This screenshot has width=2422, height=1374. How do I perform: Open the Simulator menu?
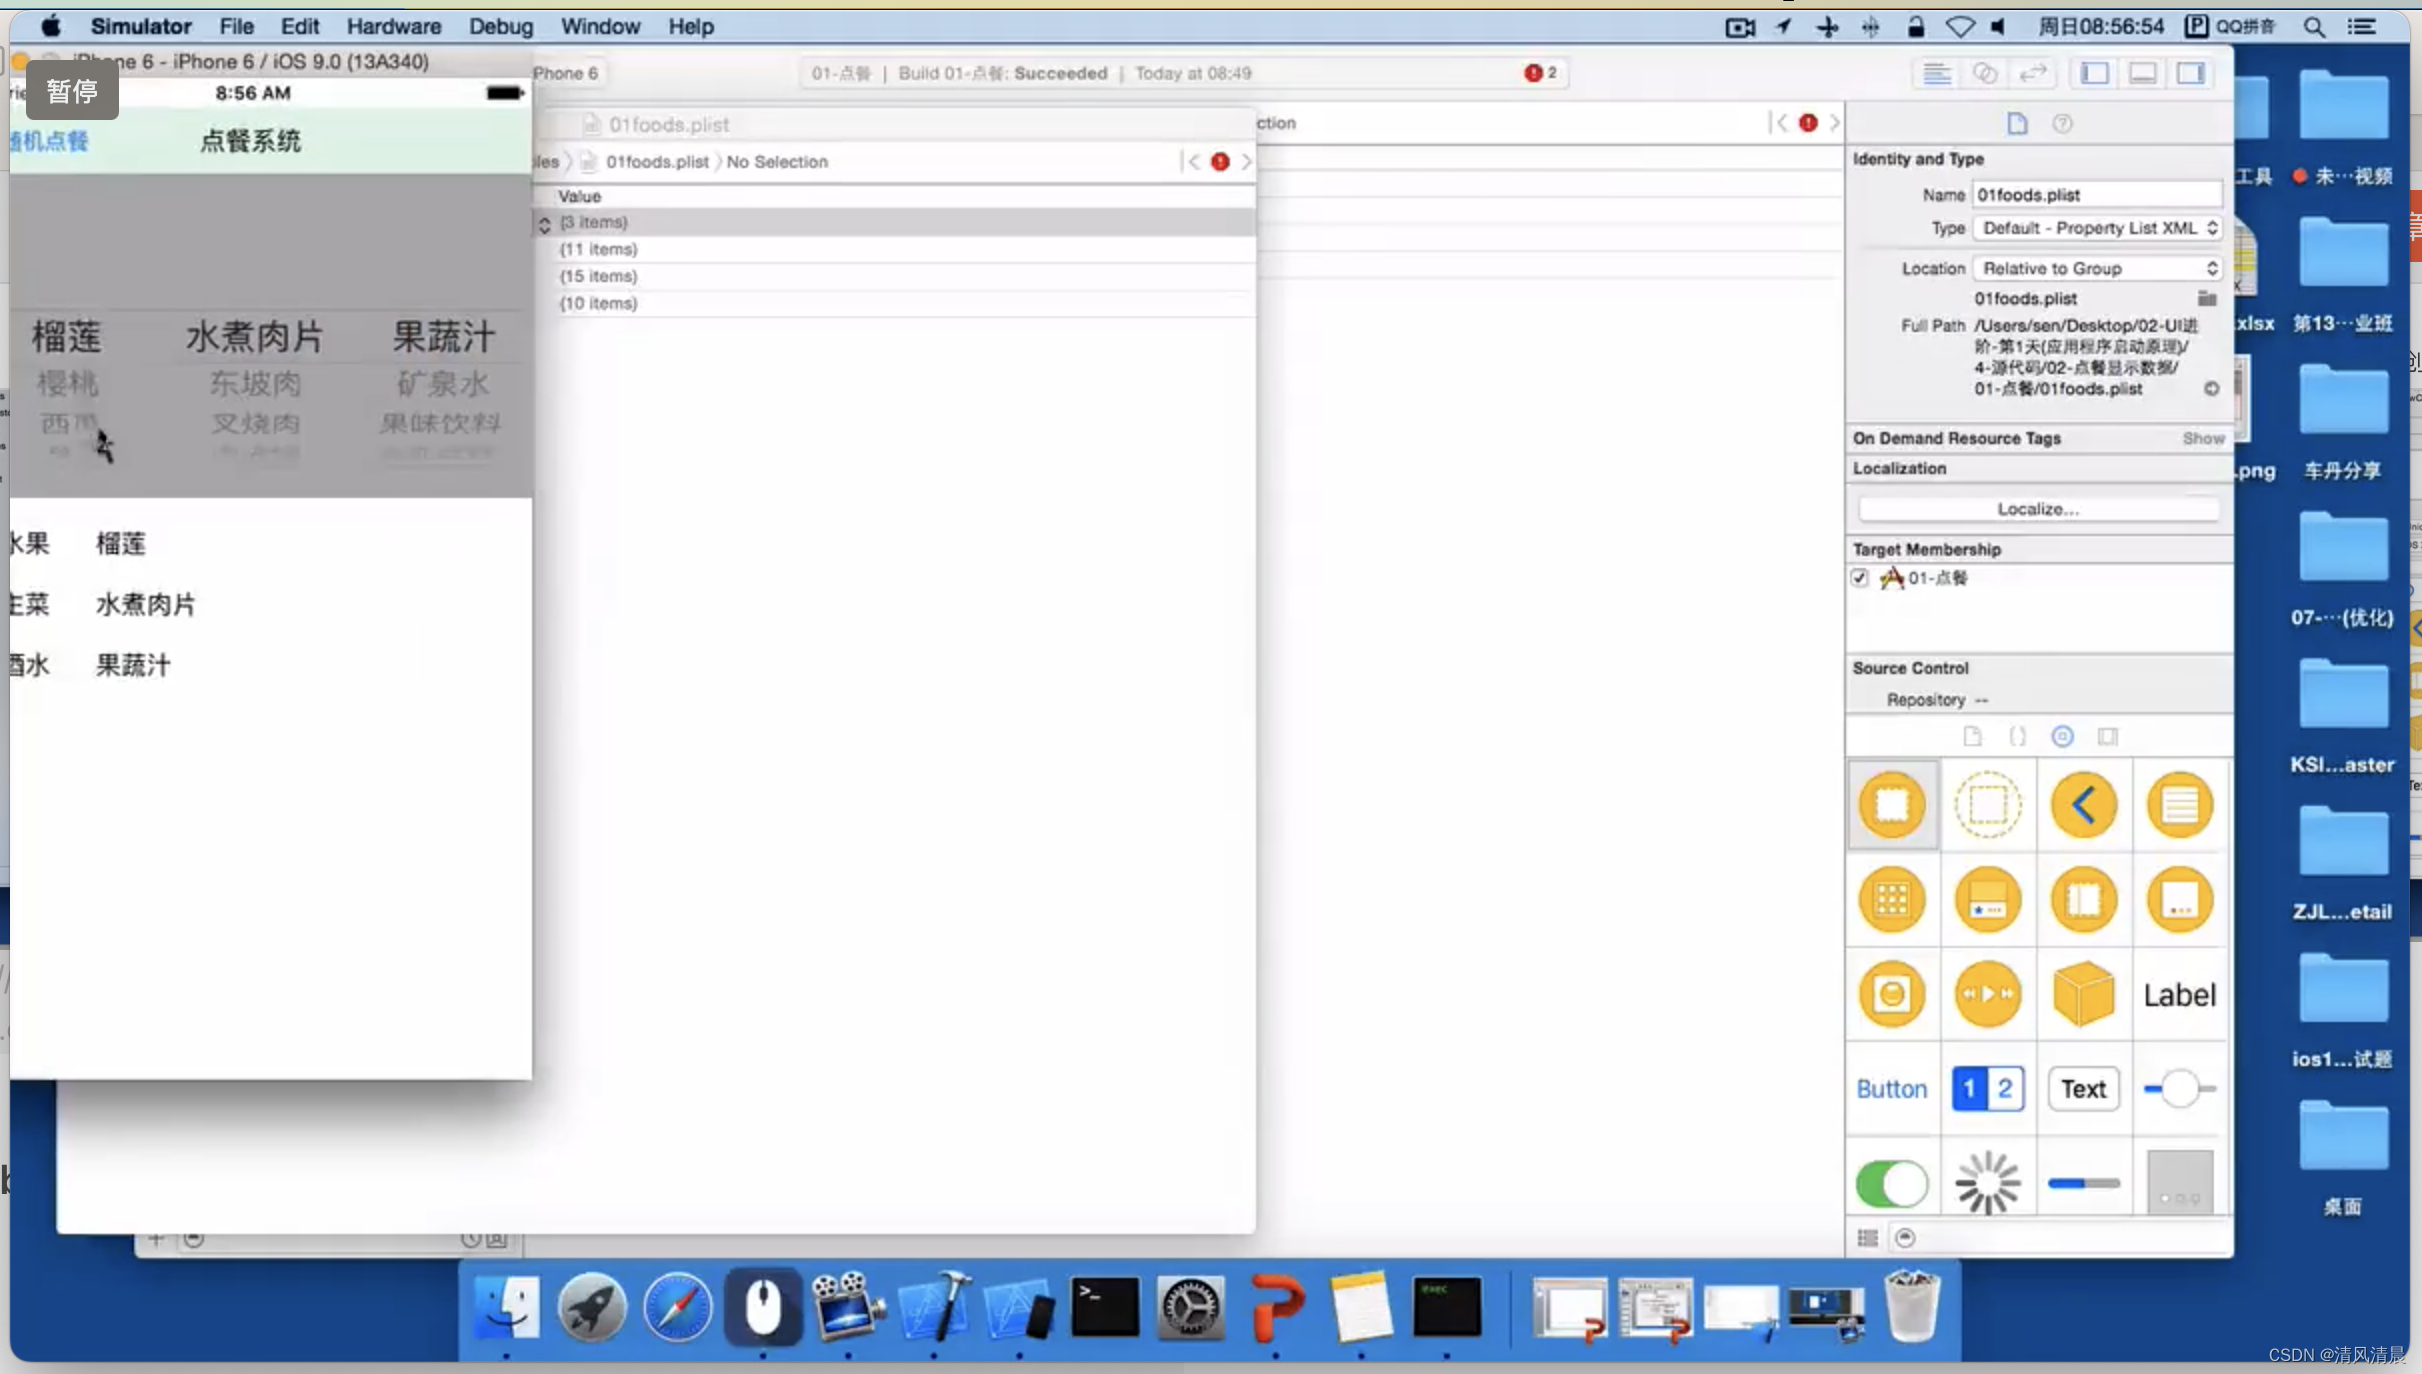tap(141, 25)
